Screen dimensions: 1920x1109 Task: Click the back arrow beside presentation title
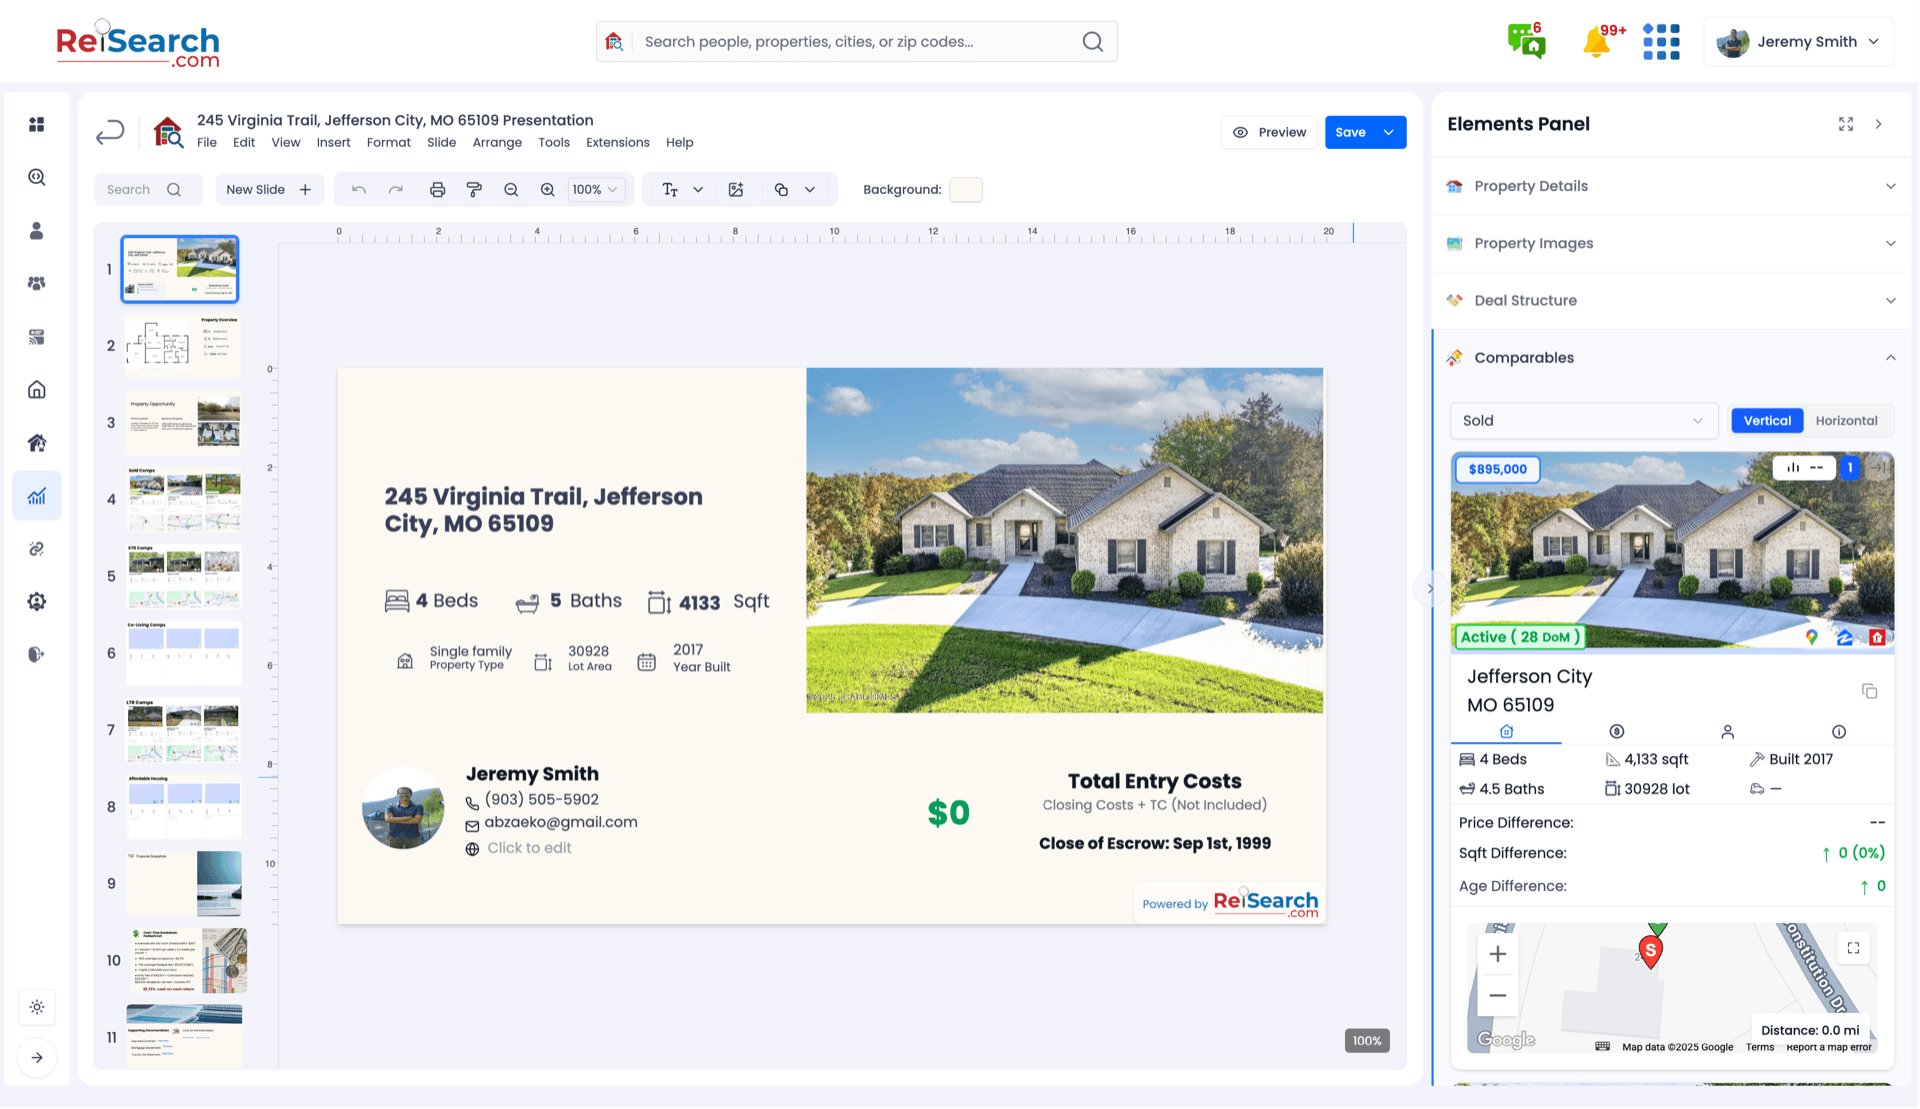coord(110,132)
